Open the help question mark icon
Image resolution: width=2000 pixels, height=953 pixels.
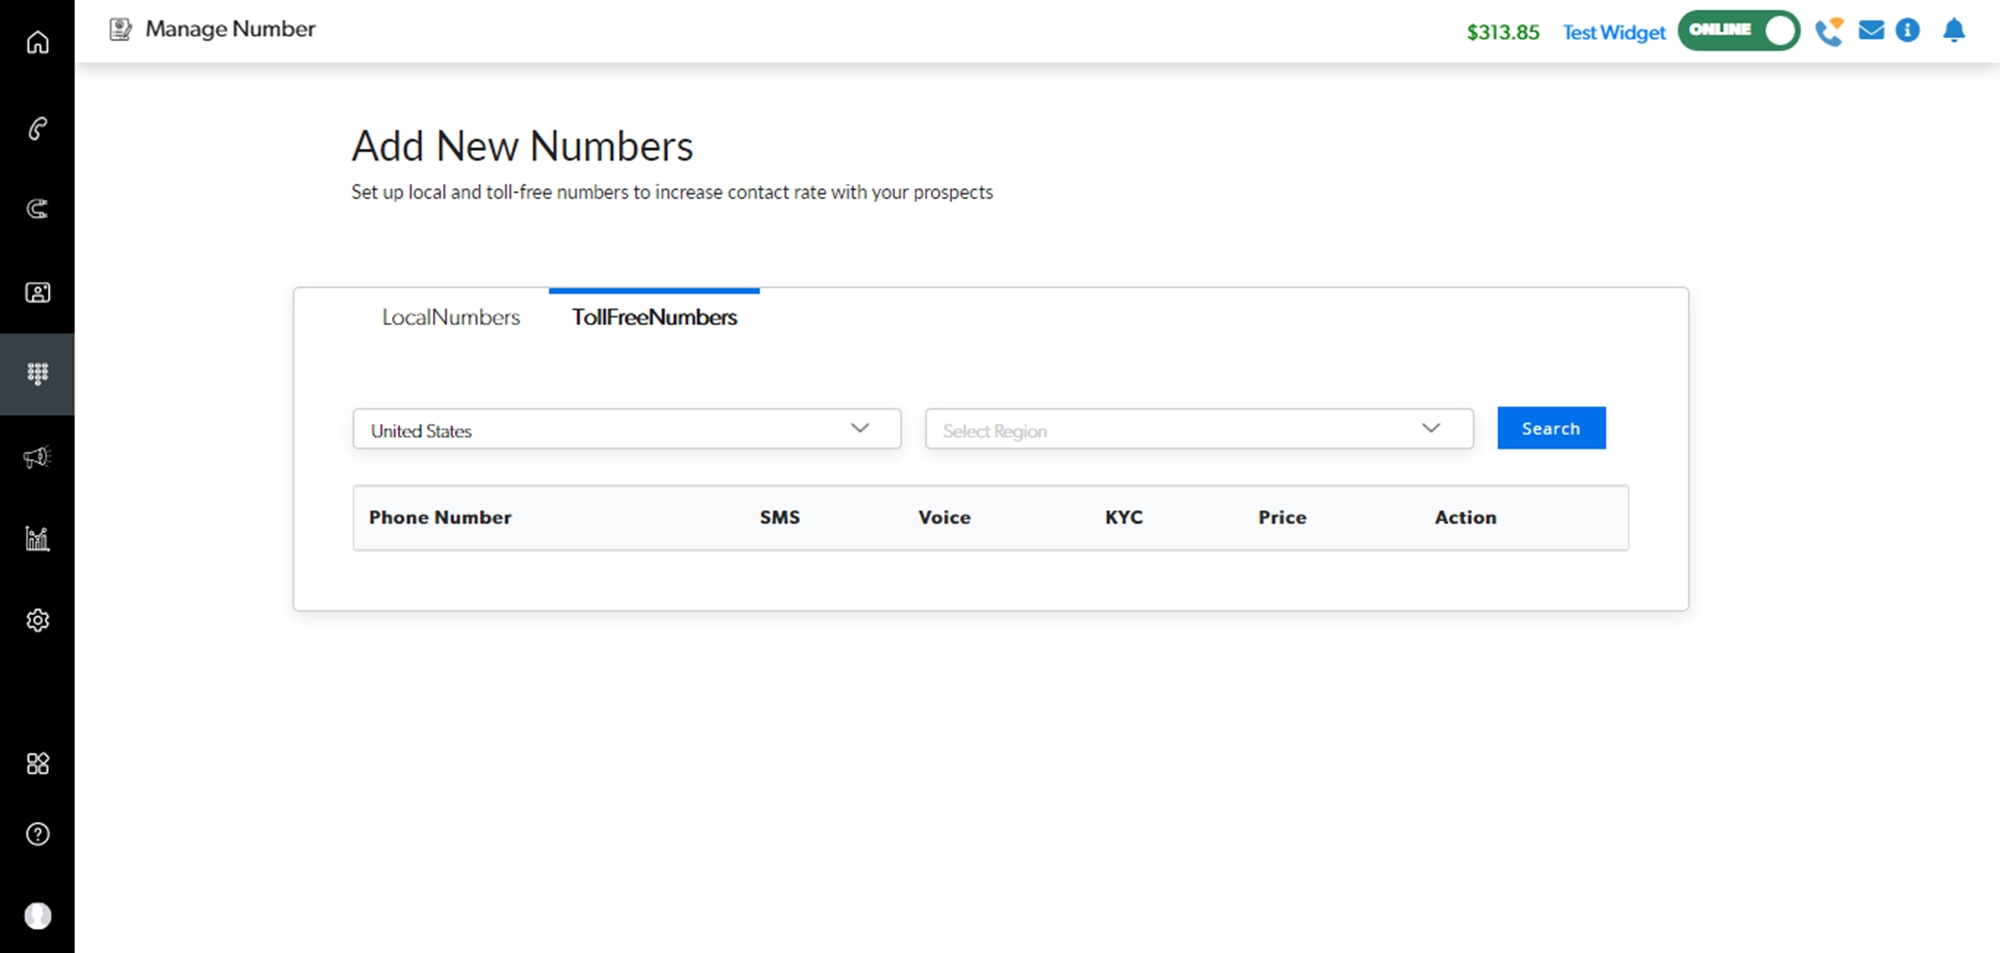[x=37, y=834]
